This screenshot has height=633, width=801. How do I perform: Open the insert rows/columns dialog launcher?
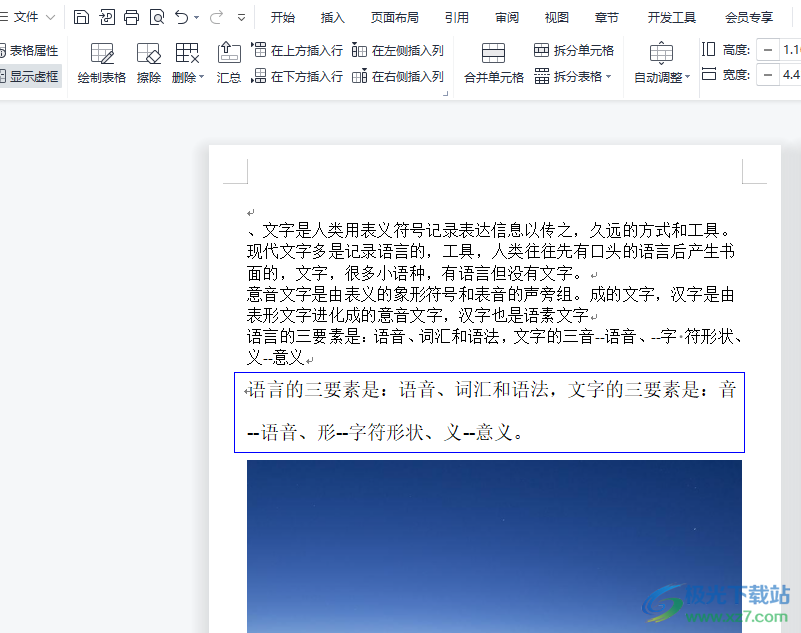(445, 93)
